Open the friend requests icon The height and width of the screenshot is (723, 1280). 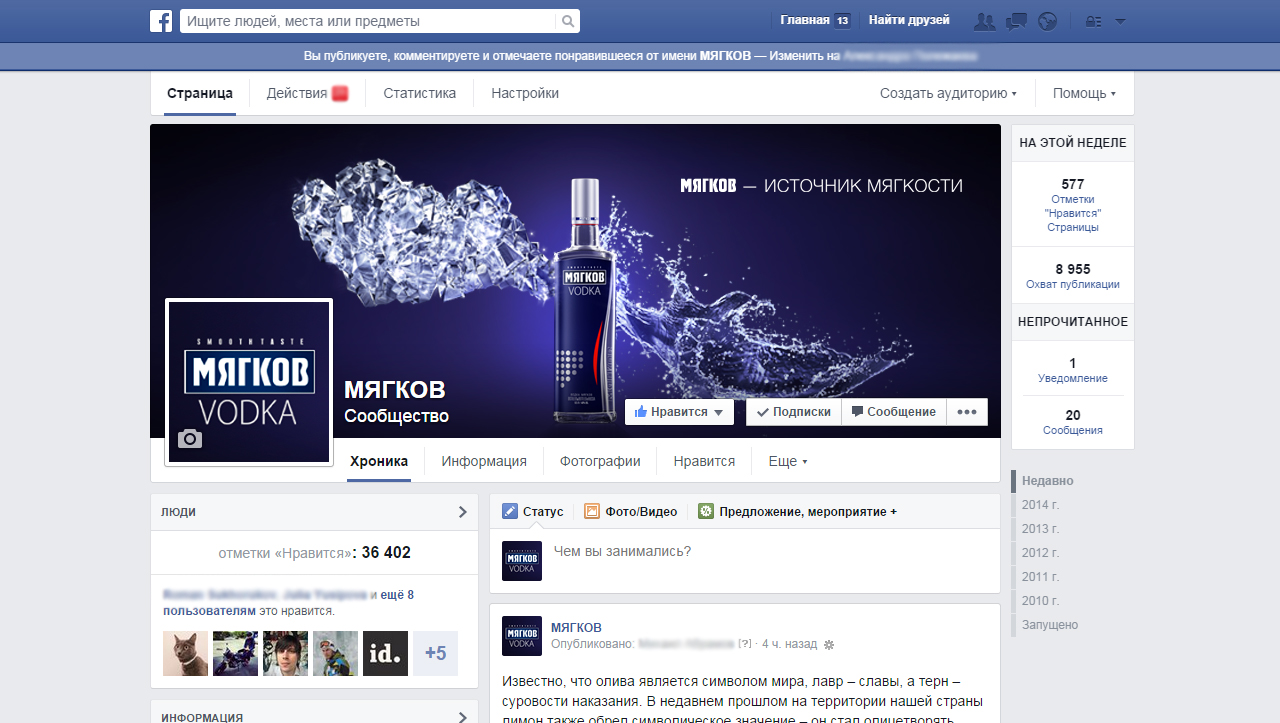pyautogui.click(x=985, y=21)
